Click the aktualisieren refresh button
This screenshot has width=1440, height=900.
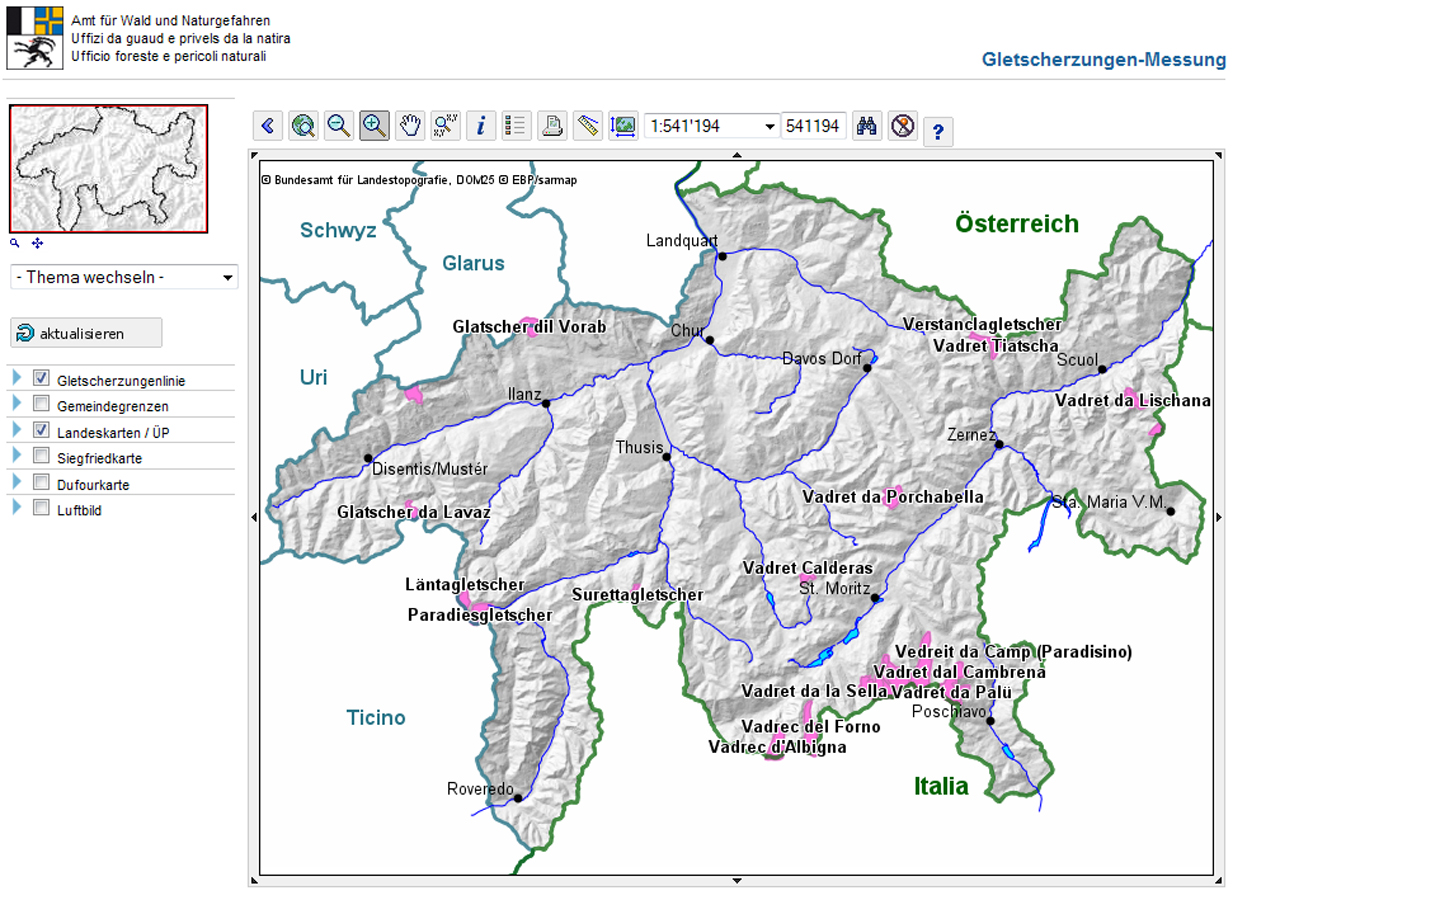86,333
